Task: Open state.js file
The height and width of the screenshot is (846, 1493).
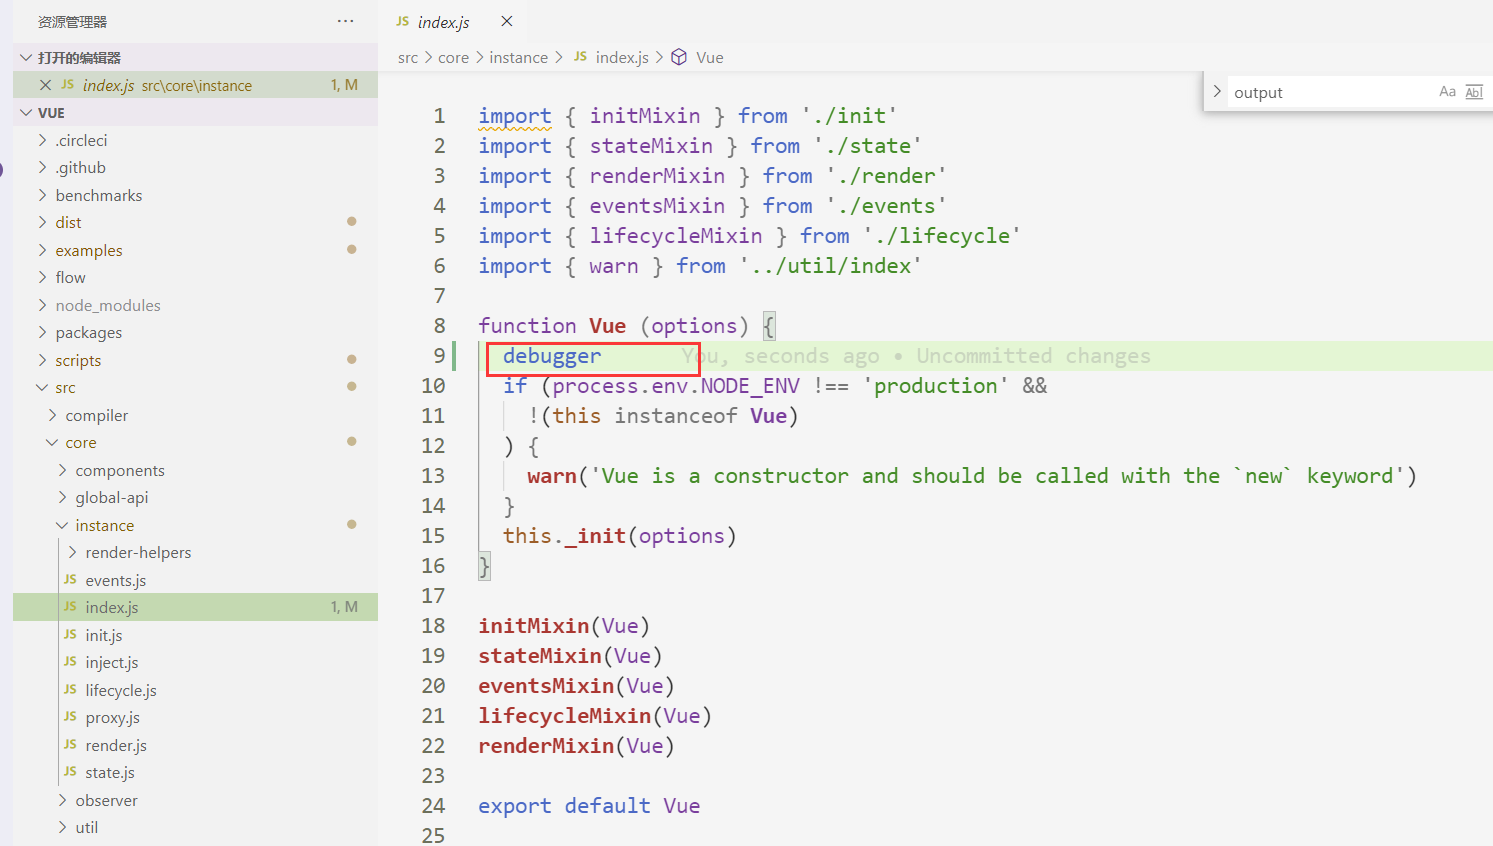Action: click(x=195, y=772)
